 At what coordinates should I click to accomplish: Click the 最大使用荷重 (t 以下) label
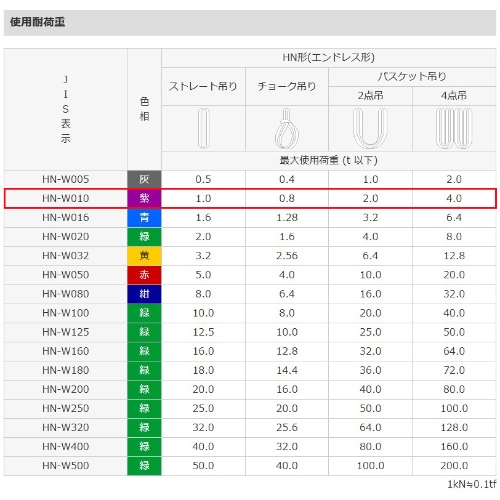[x=328, y=161]
